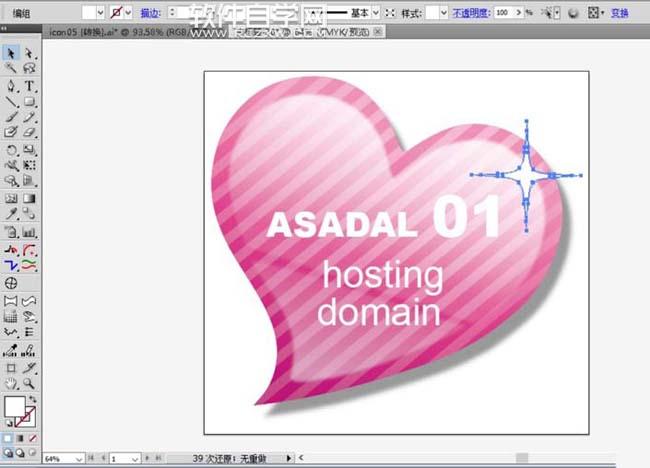650x468 pixels.
Task: Click the ASADAL 01 text on the heart
Action: tap(382, 220)
